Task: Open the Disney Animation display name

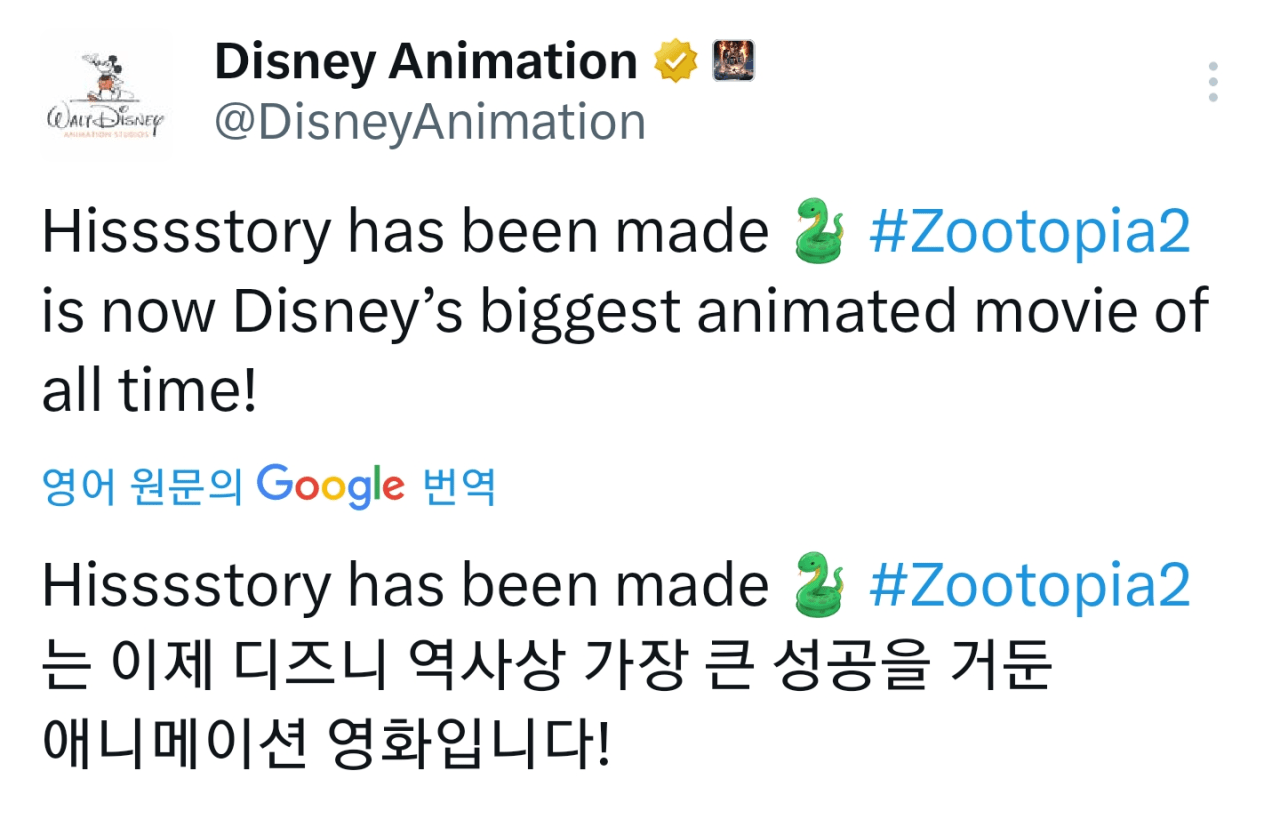Action: point(425,62)
